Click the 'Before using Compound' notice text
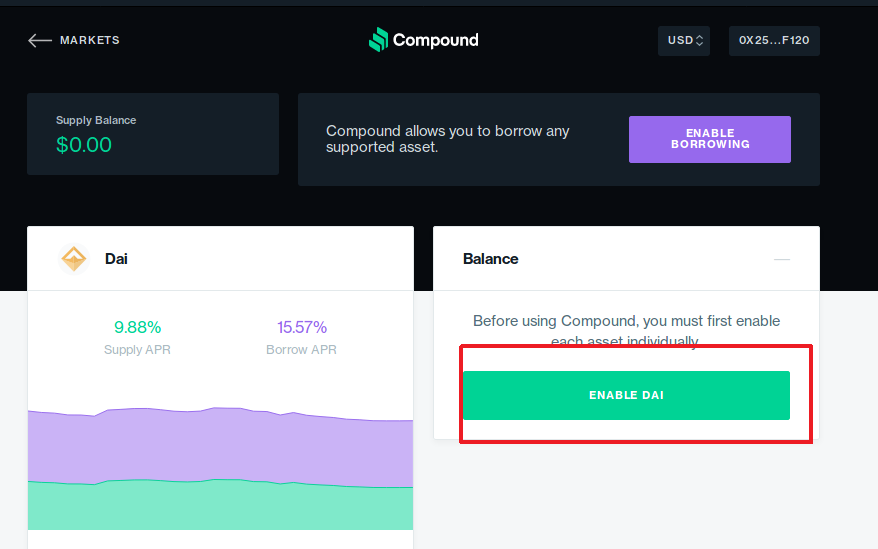Screen dimensions: 878x549 [x=626, y=331]
